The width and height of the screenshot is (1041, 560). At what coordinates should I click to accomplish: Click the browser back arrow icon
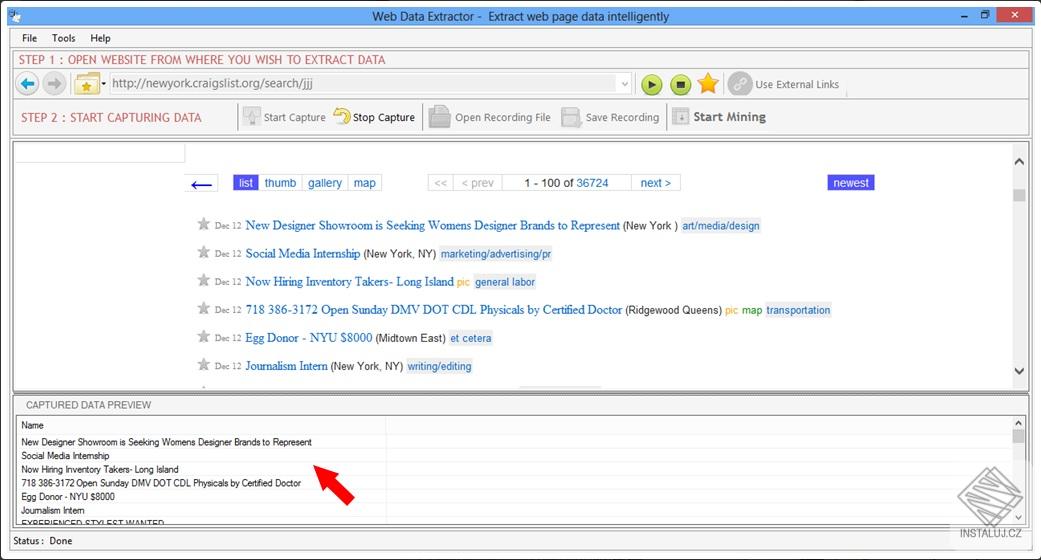pyautogui.click(x=27, y=84)
